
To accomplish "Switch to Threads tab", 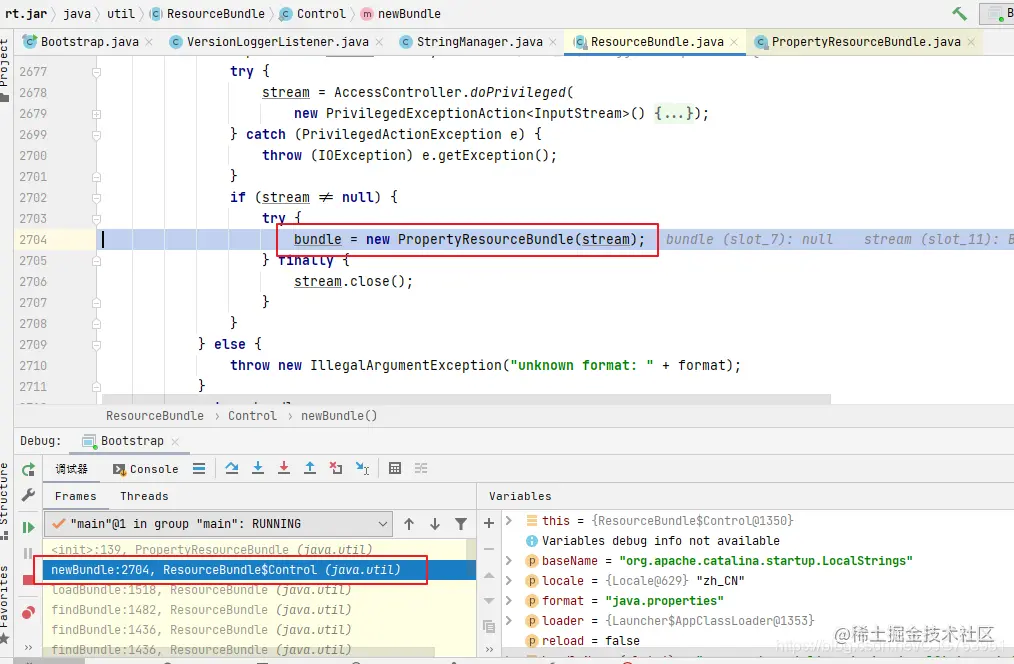I will pos(144,496).
